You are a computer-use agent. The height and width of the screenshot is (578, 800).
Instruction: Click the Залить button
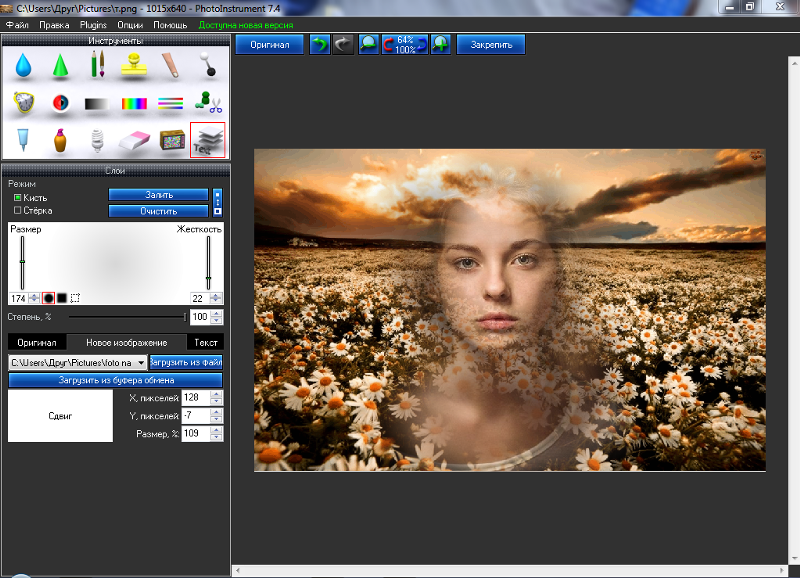(159, 195)
